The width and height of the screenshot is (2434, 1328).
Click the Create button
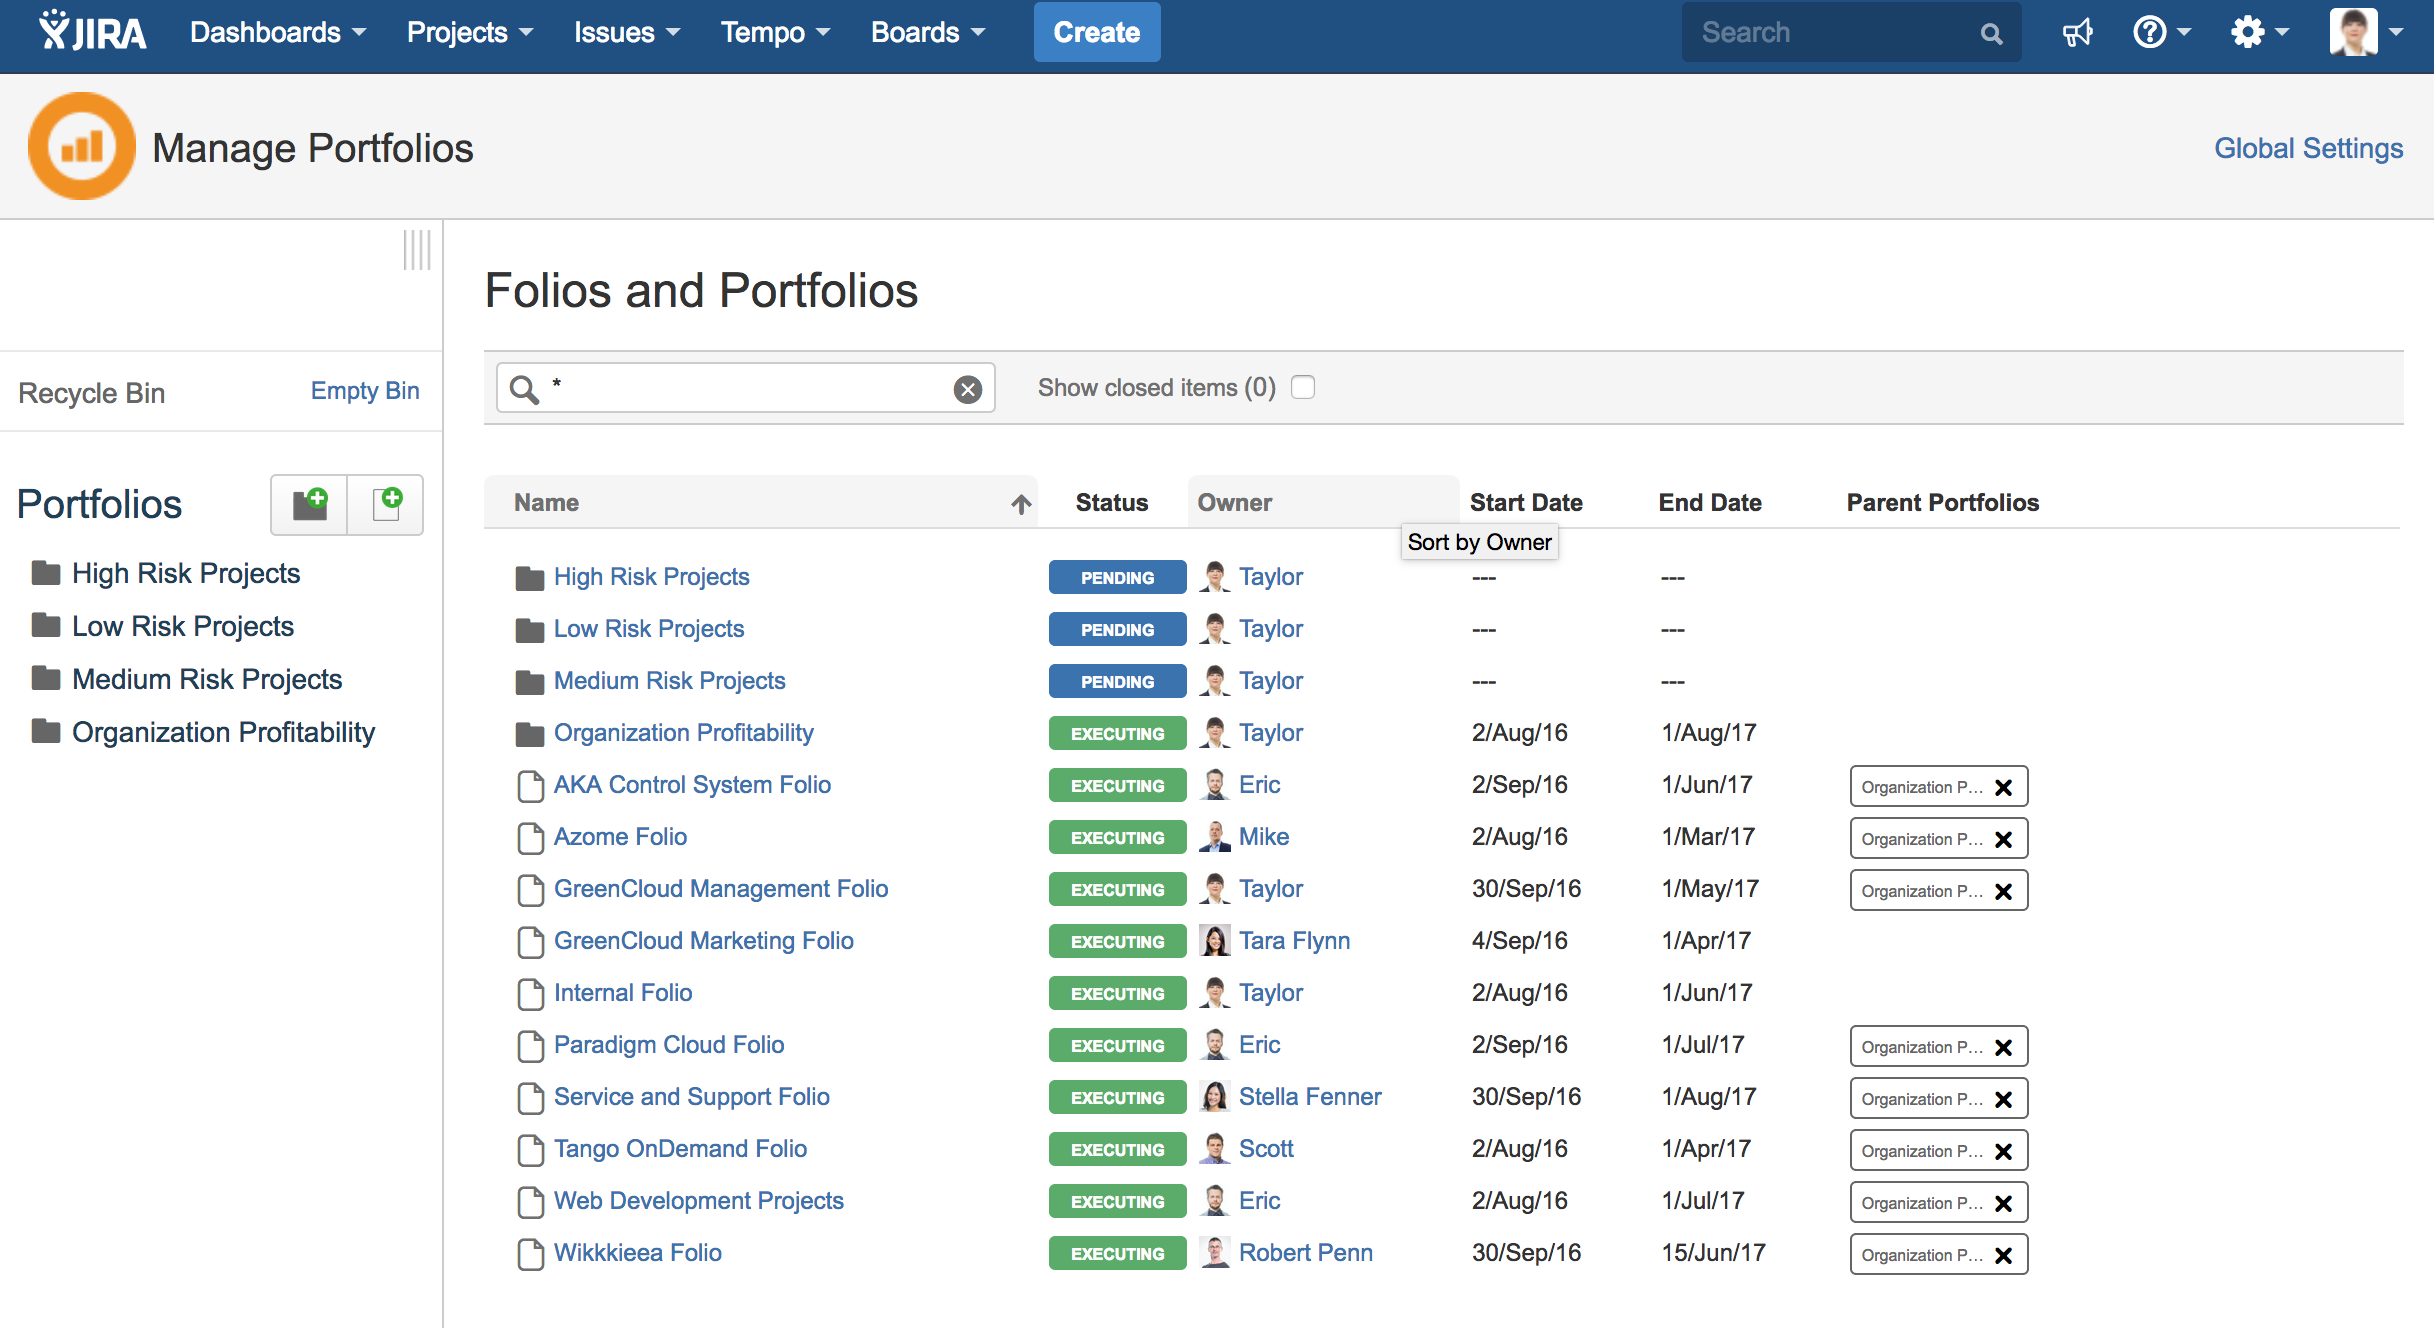[x=1096, y=33]
